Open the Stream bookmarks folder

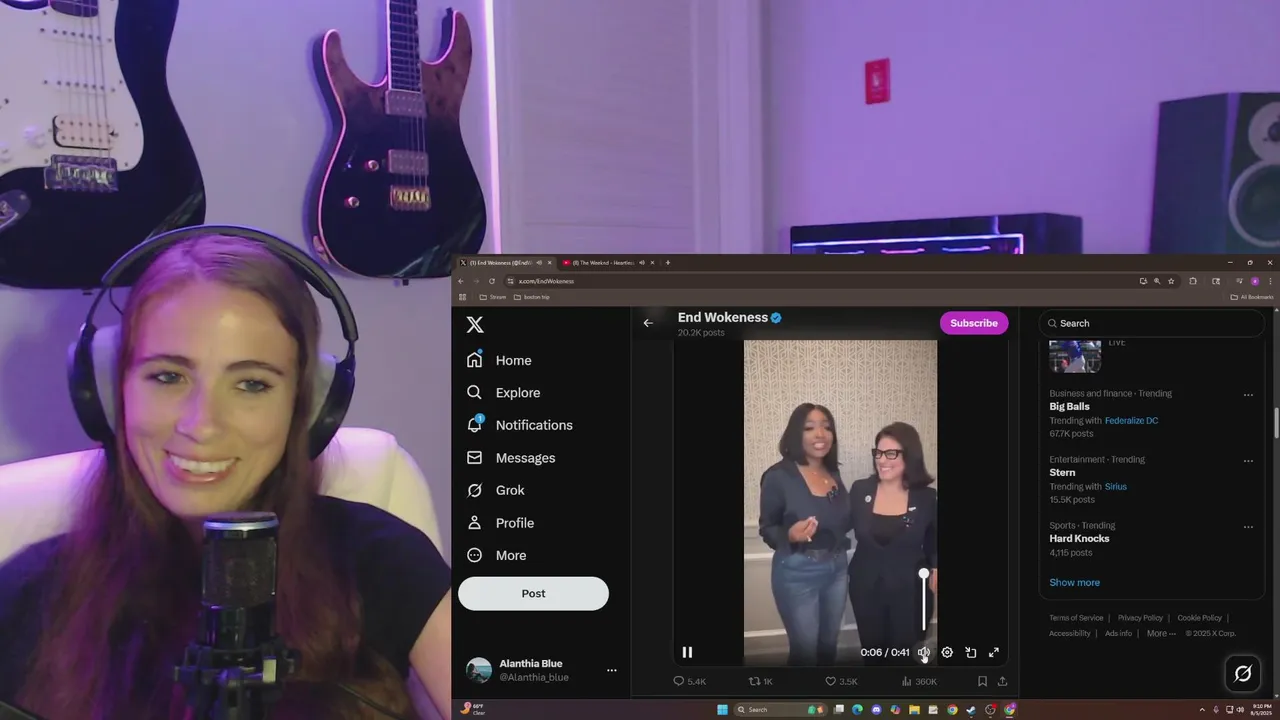click(x=493, y=297)
